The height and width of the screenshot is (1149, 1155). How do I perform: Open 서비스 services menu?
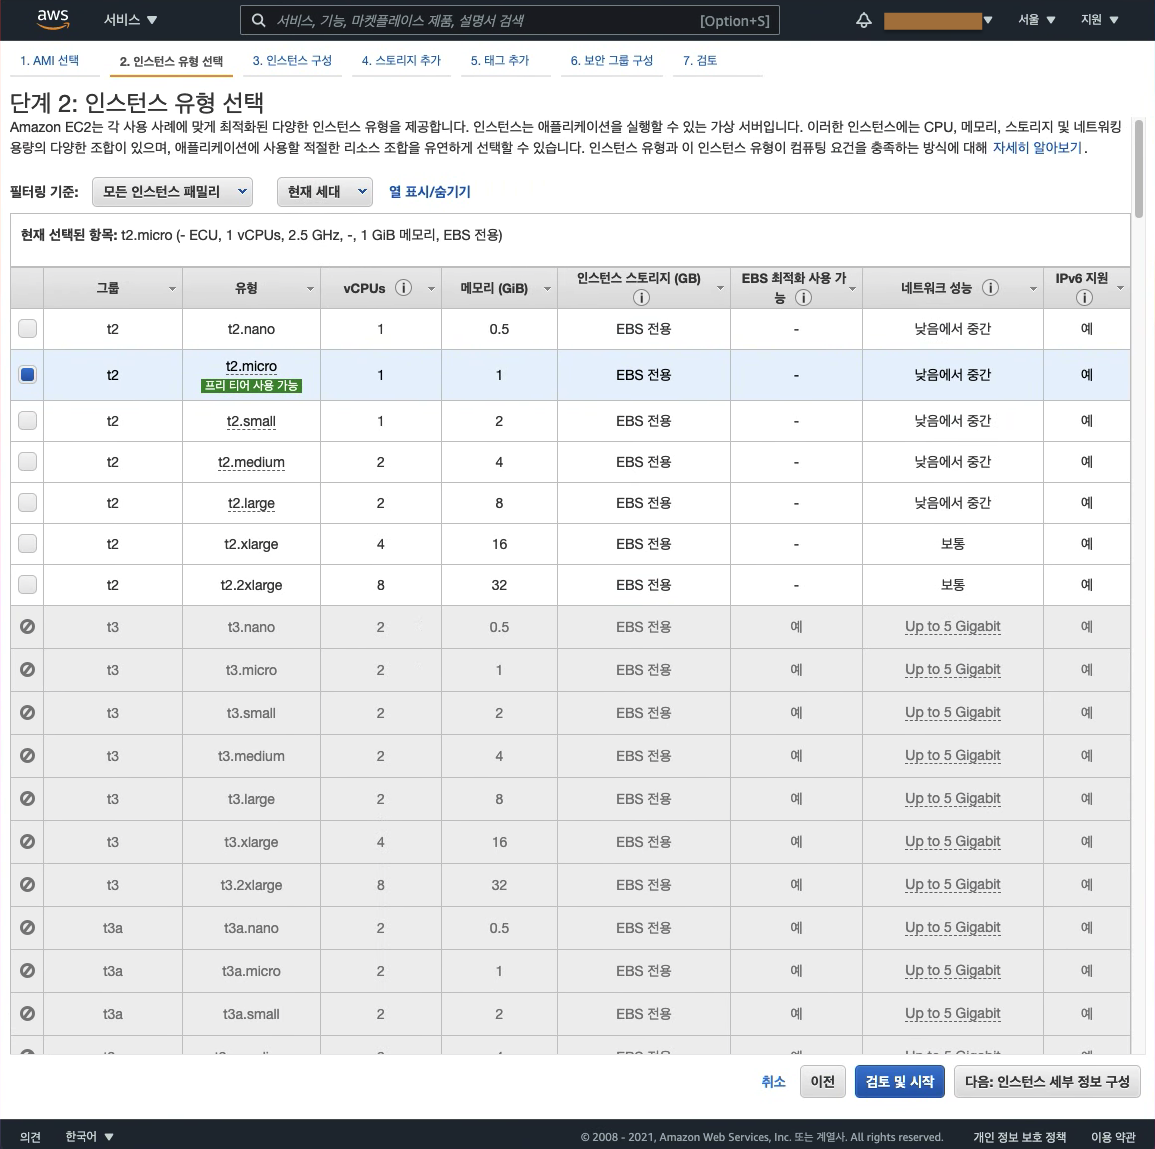click(130, 20)
